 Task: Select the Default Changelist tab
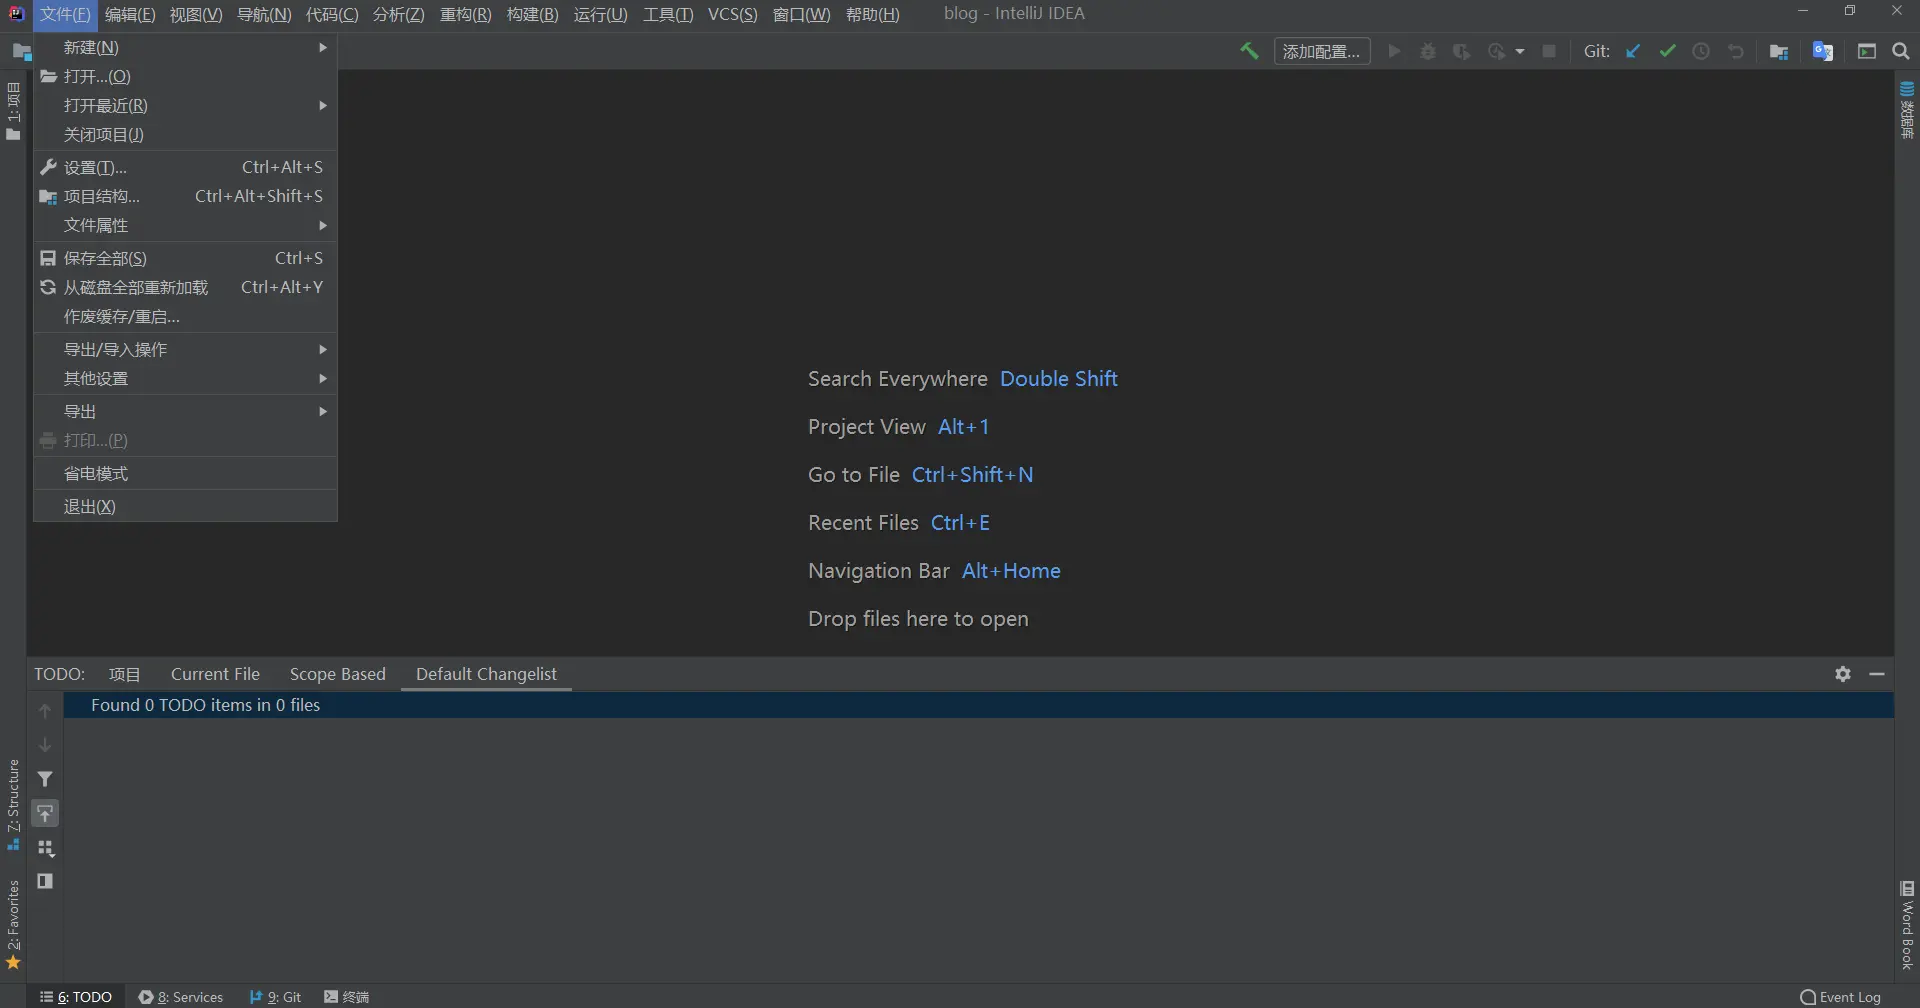coord(486,674)
